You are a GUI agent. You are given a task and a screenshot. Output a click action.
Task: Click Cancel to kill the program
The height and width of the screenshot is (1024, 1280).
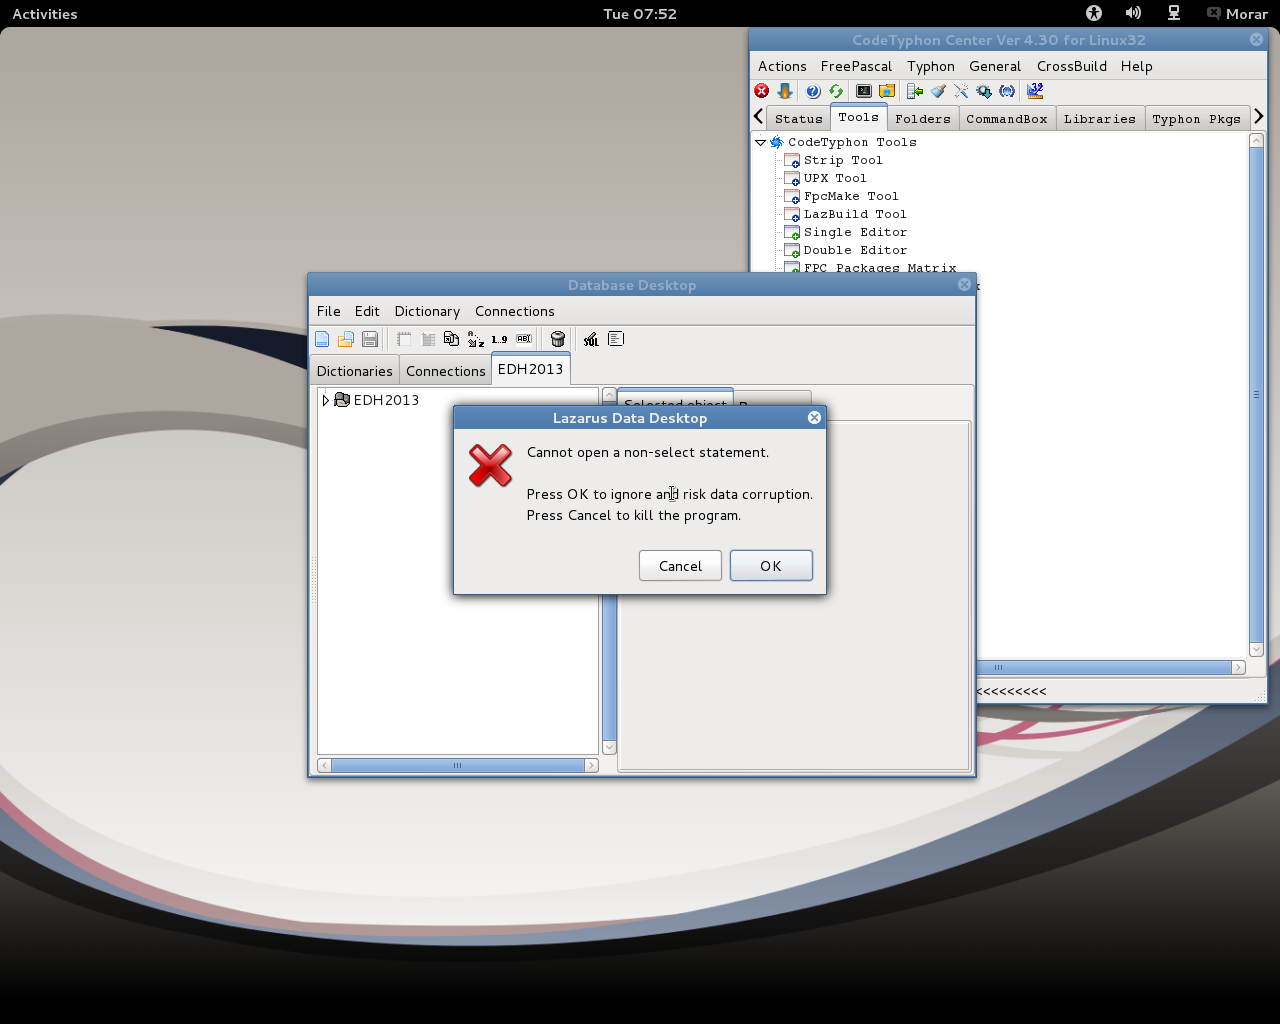pyautogui.click(x=680, y=566)
